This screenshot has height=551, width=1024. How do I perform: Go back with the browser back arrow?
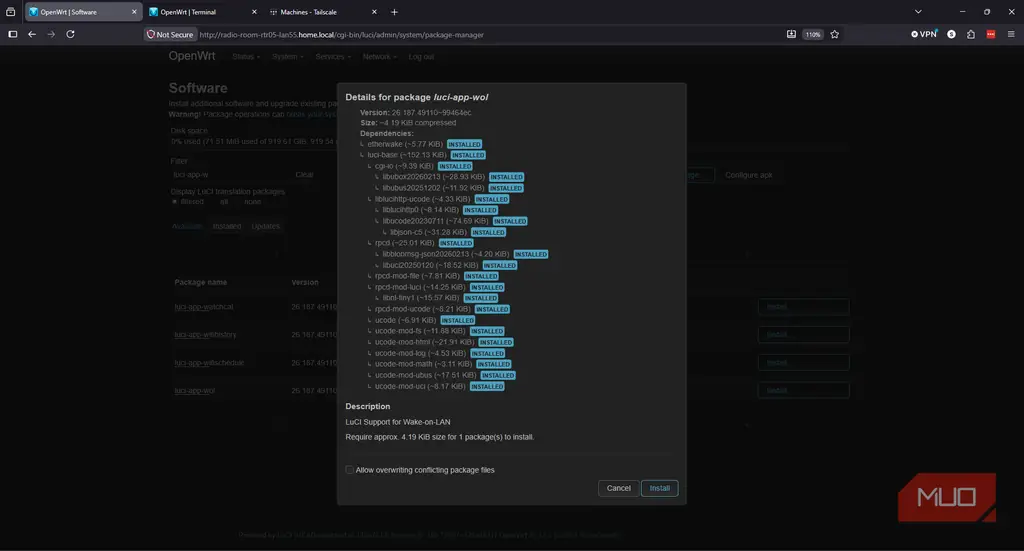[x=32, y=35]
